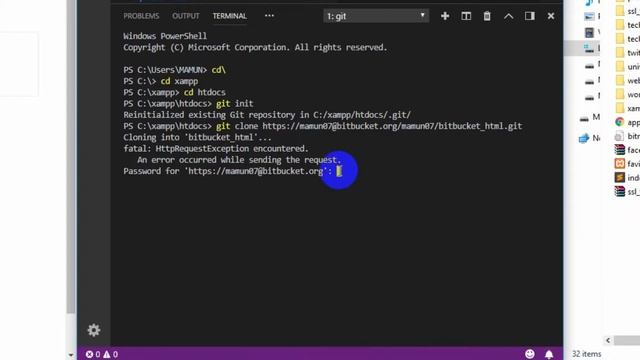
Task: Kill terminal with trash icon
Action: [x=487, y=16]
